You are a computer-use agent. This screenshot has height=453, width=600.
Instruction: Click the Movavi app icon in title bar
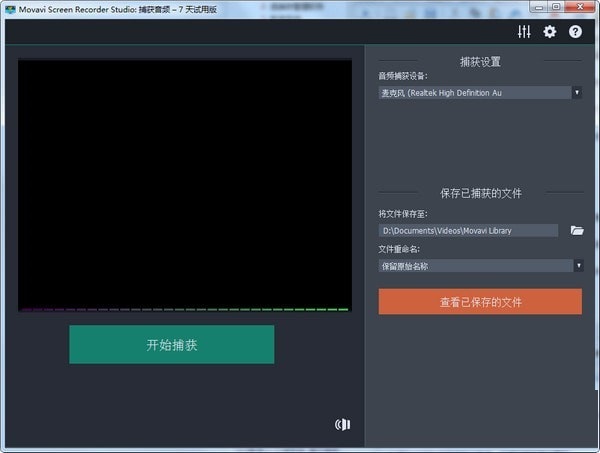[x=10, y=10]
